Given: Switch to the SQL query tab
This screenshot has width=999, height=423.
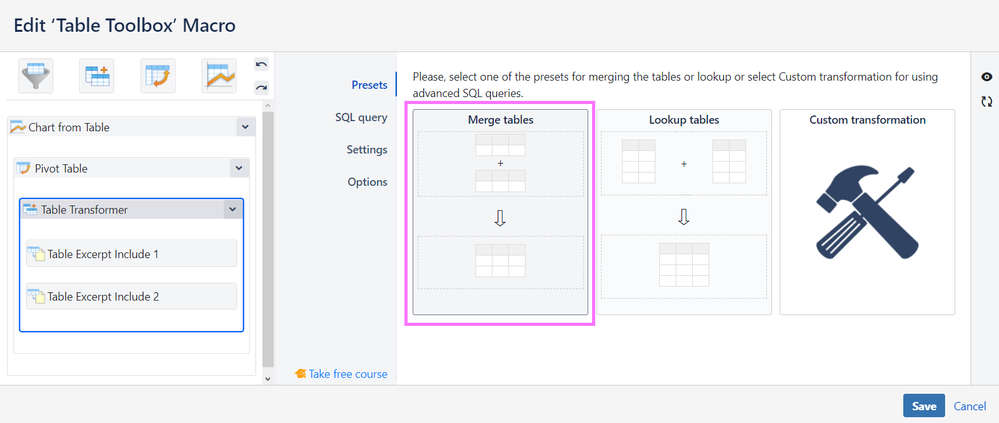Looking at the screenshot, I should tap(360, 117).
